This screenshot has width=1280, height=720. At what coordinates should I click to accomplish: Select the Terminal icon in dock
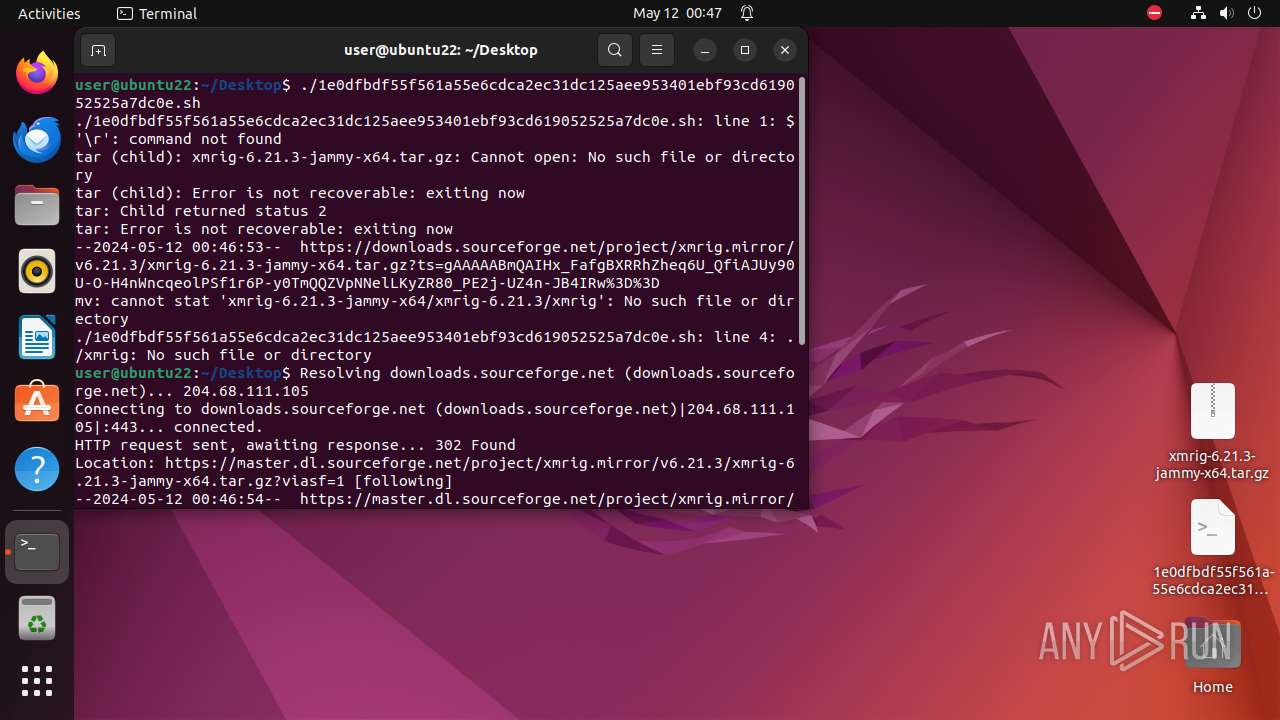point(37,551)
